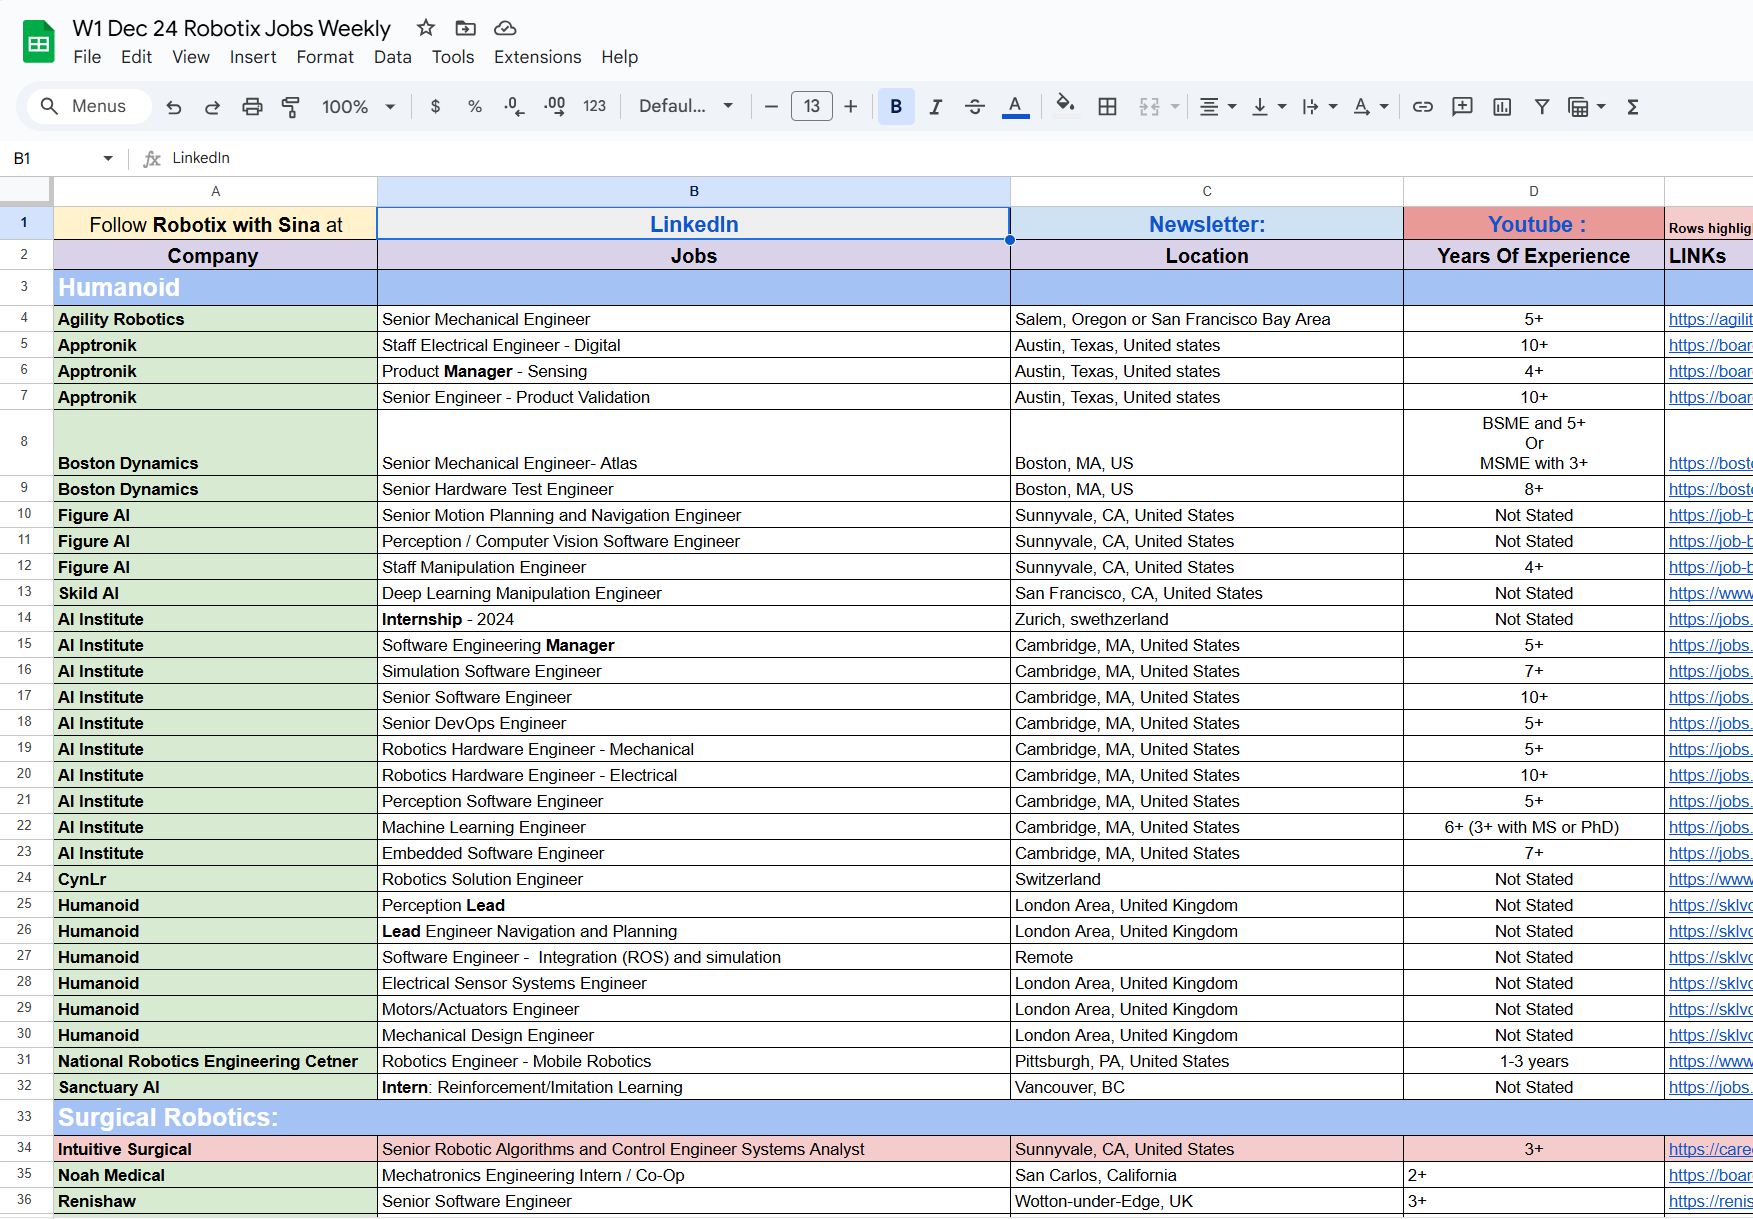Viewport: 1753px width, 1219px height.
Task: Toggle Bold formatting
Action: tap(896, 106)
